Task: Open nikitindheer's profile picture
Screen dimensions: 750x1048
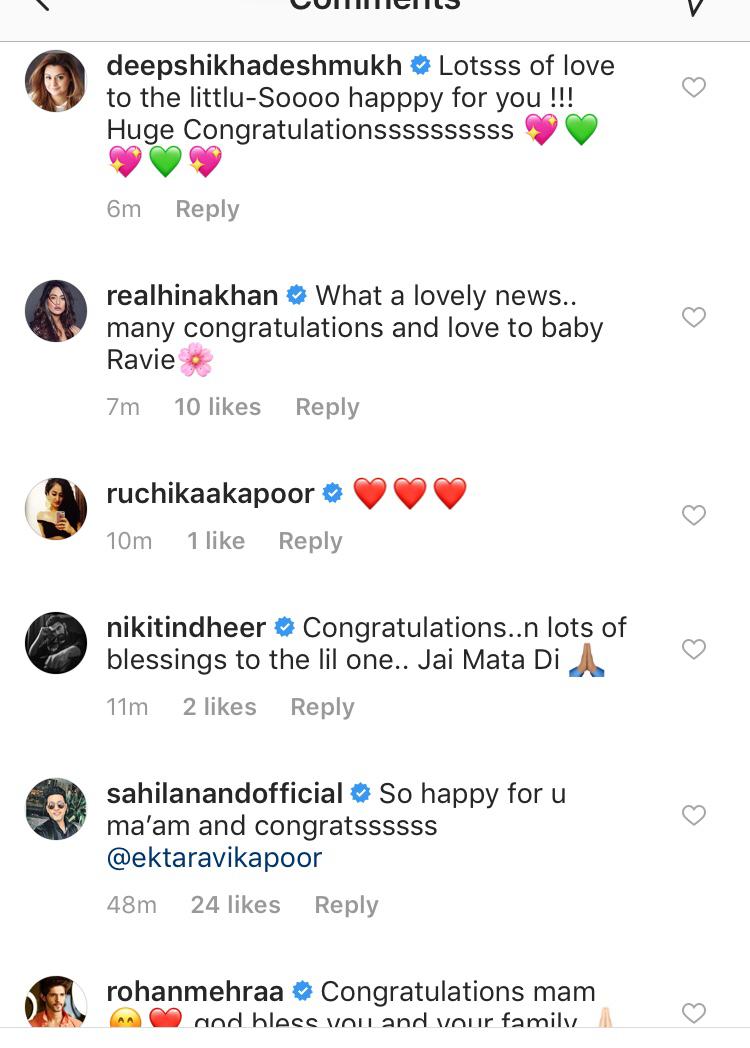Action: [56, 643]
